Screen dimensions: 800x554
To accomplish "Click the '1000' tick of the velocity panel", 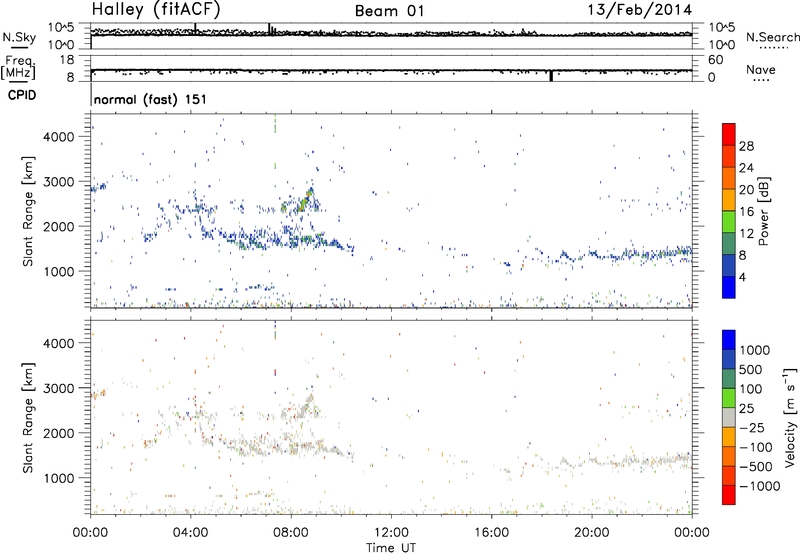I will coord(58,478).
